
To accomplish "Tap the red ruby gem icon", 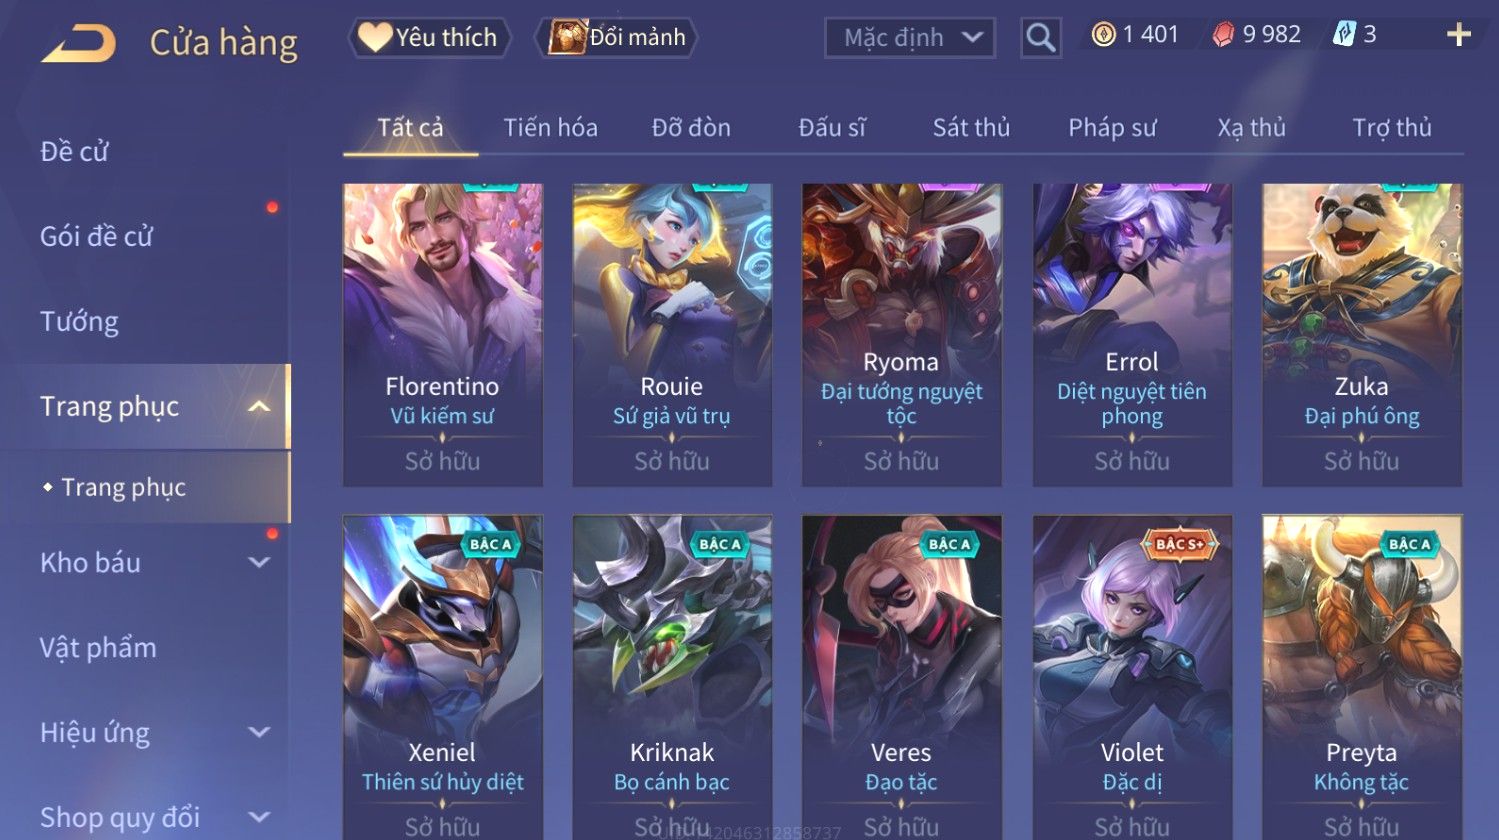I will pyautogui.click(x=1223, y=35).
